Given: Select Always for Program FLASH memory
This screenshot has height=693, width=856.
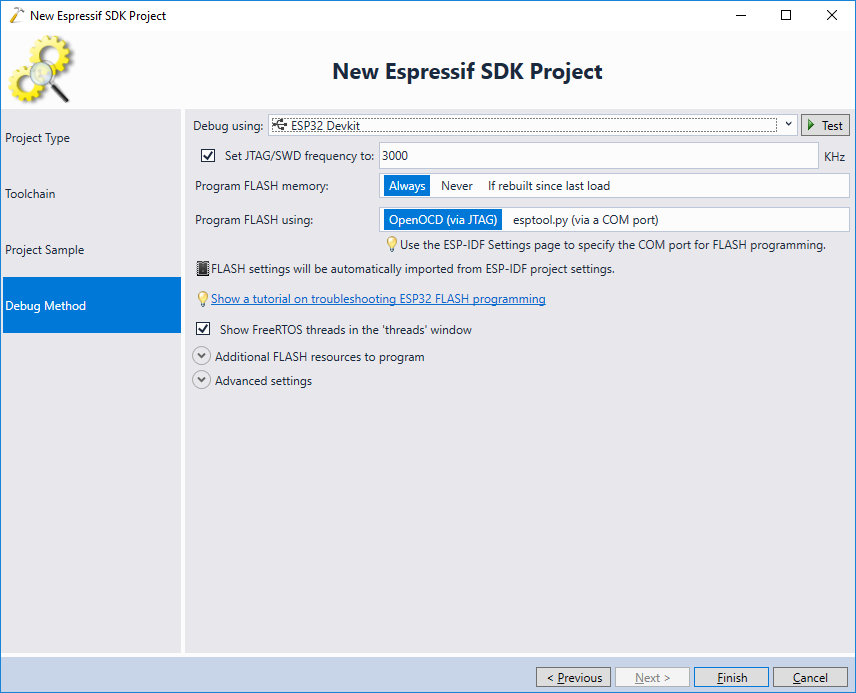Looking at the screenshot, I should (x=407, y=186).
